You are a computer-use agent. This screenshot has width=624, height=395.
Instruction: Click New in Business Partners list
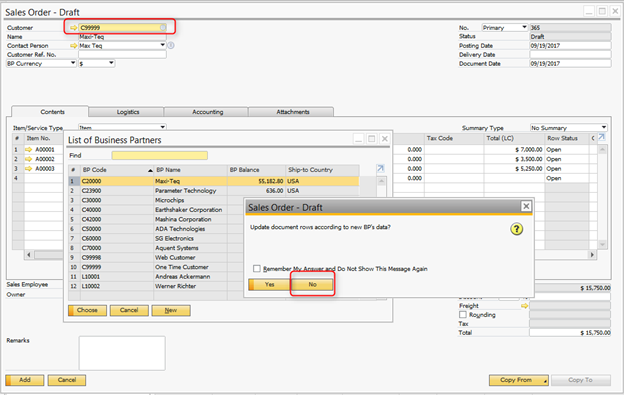point(171,310)
